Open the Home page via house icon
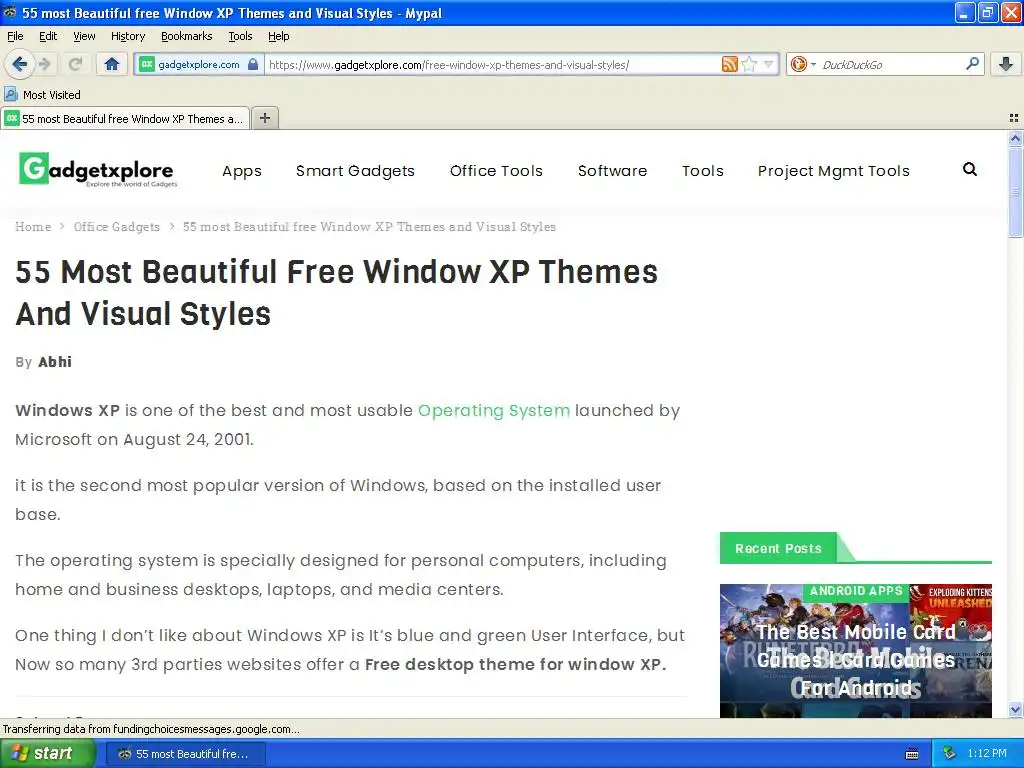1024x768 pixels. click(112, 64)
